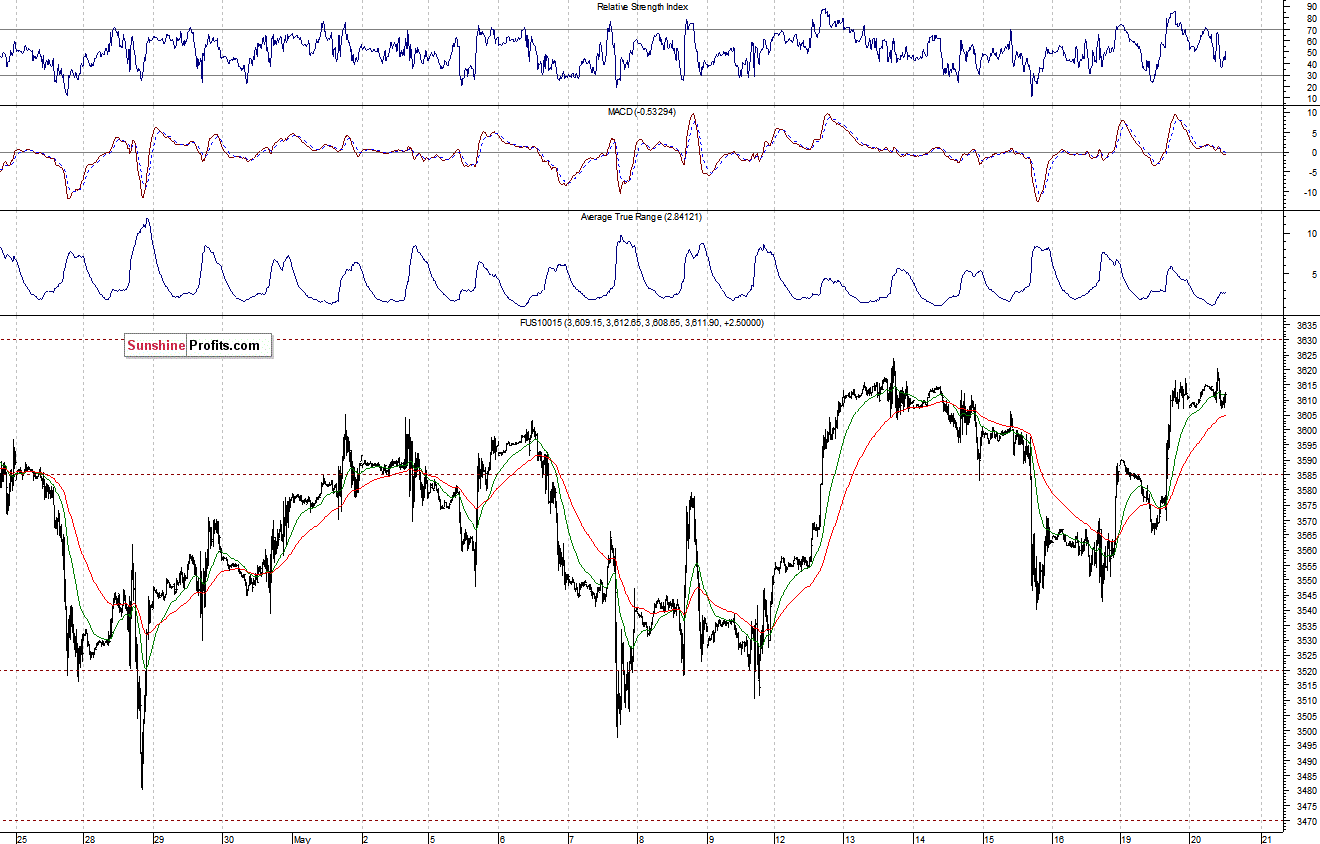The width and height of the screenshot is (1320, 844).
Task: Click the Relative Strength Index panel title
Action: (x=642, y=7)
